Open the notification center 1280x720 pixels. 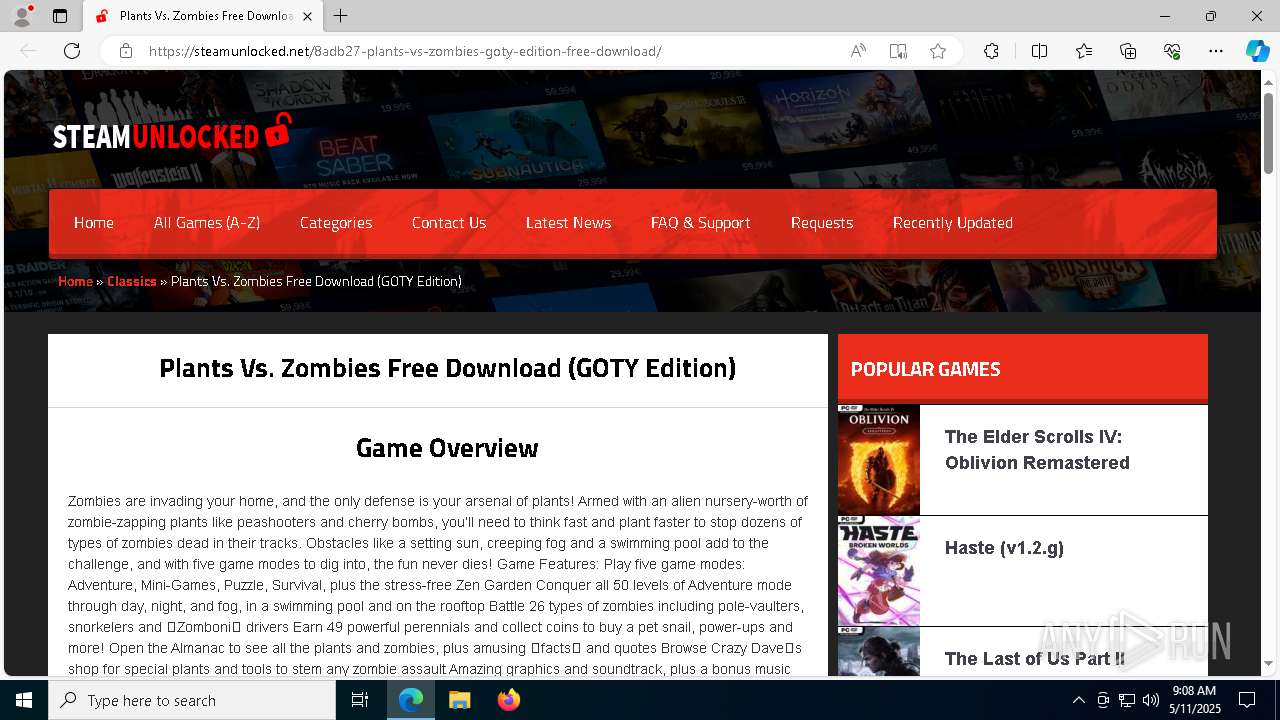pyautogui.click(x=1247, y=700)
